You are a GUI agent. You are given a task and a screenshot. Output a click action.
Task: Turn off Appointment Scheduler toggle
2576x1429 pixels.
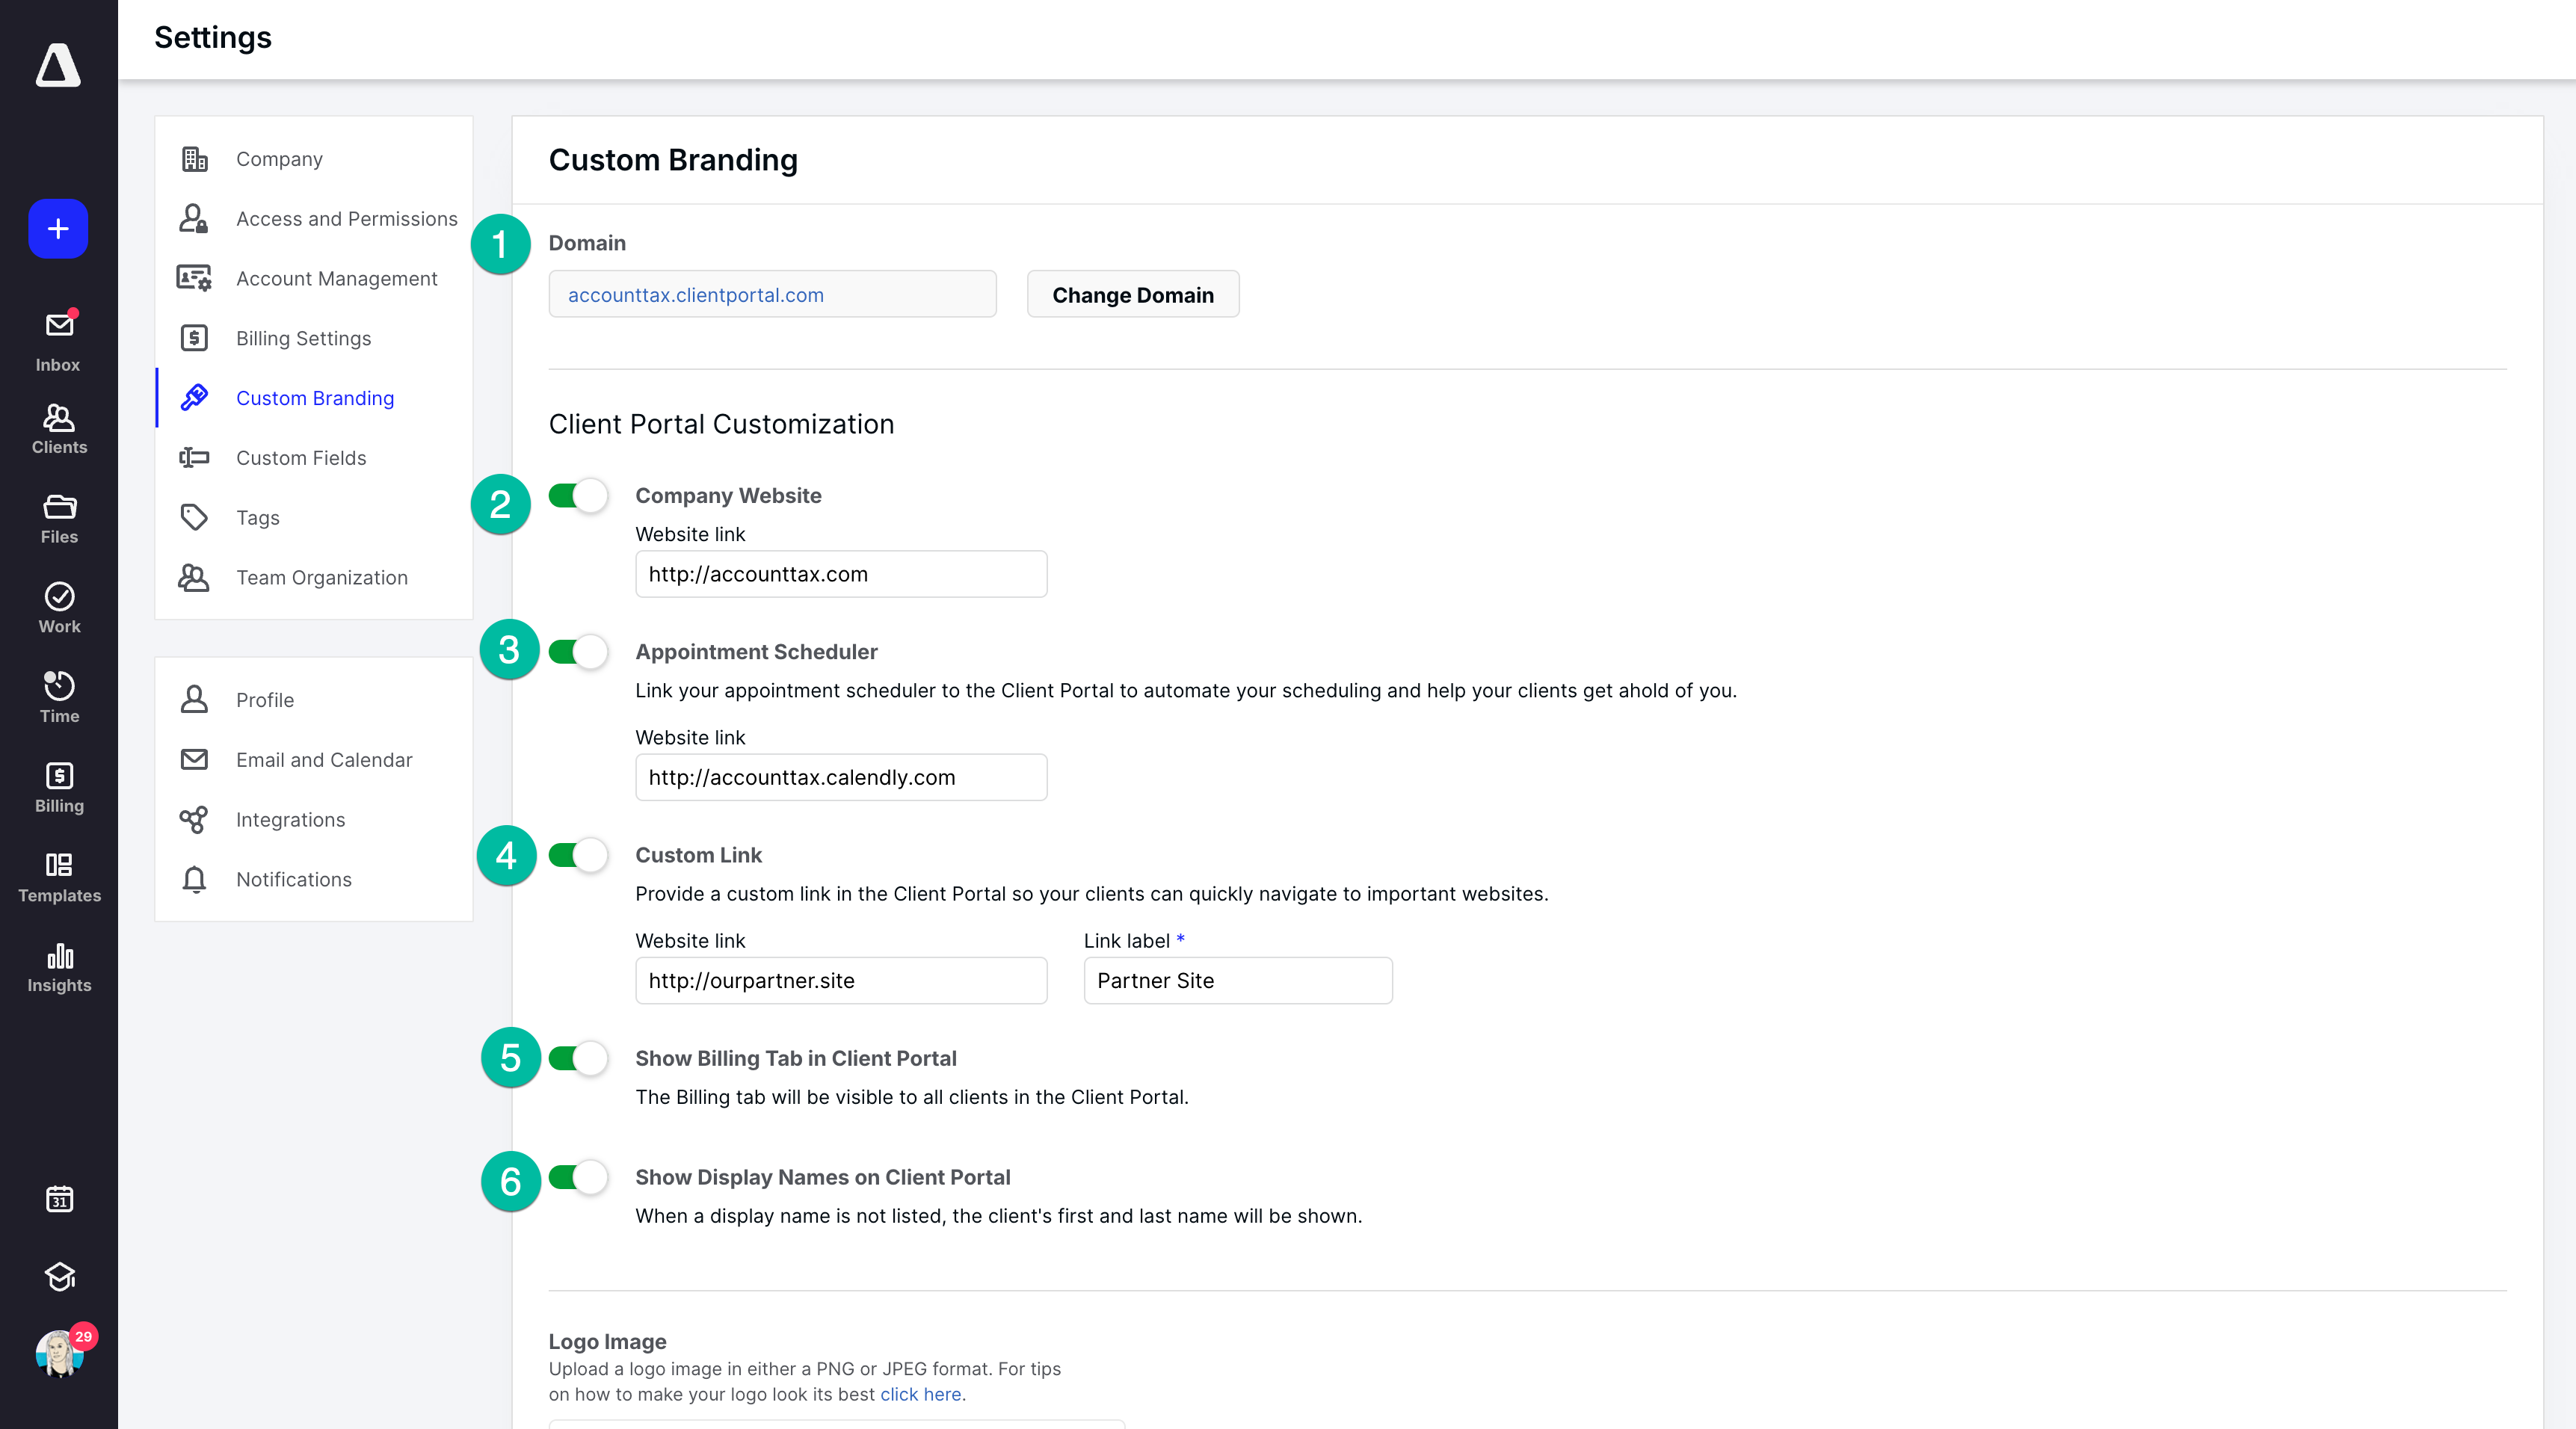coord(578,652)
